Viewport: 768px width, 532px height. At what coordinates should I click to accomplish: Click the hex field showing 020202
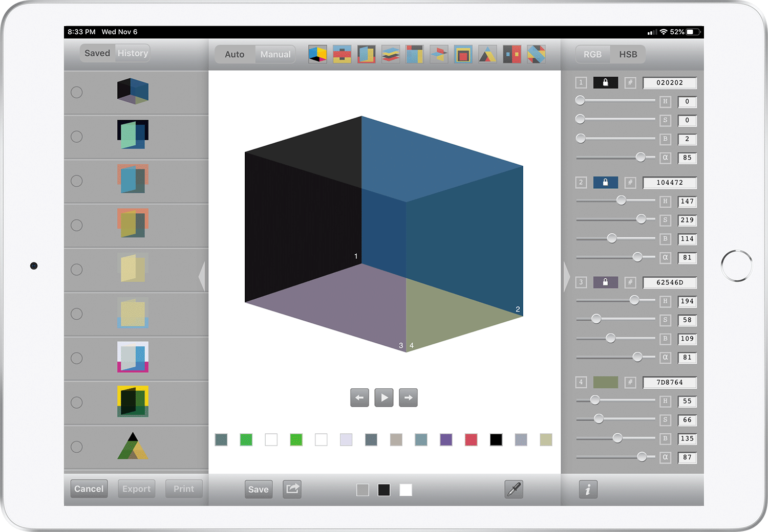tap(670, 83)
